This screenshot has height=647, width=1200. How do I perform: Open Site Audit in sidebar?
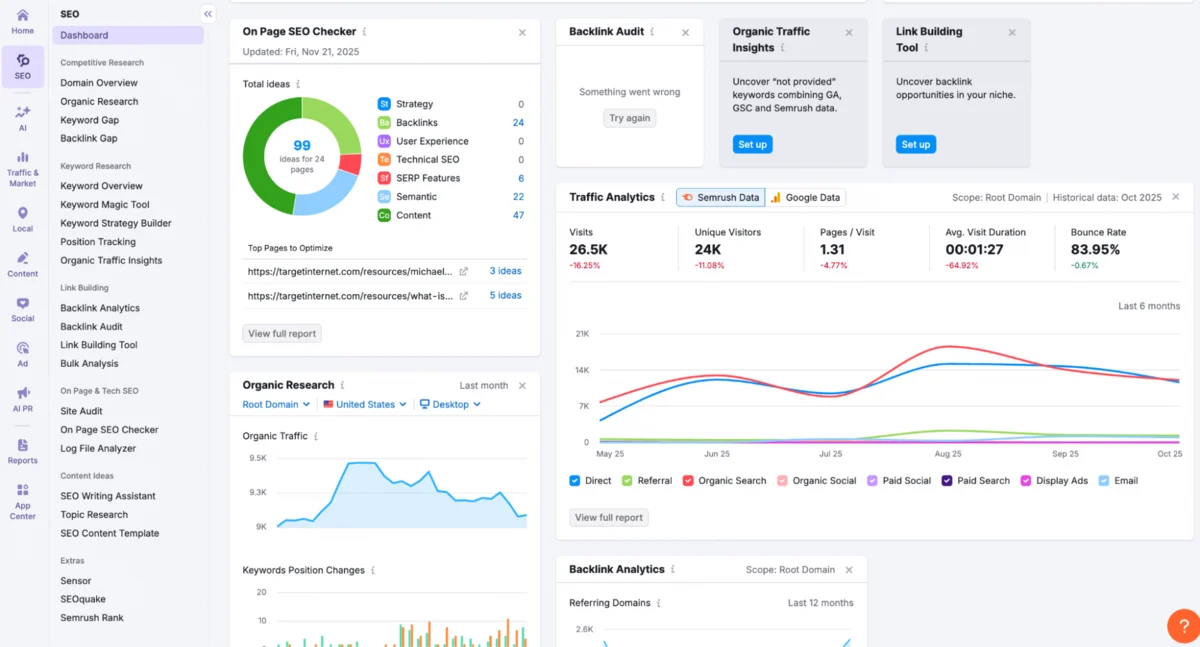click(x=81, y=411)
